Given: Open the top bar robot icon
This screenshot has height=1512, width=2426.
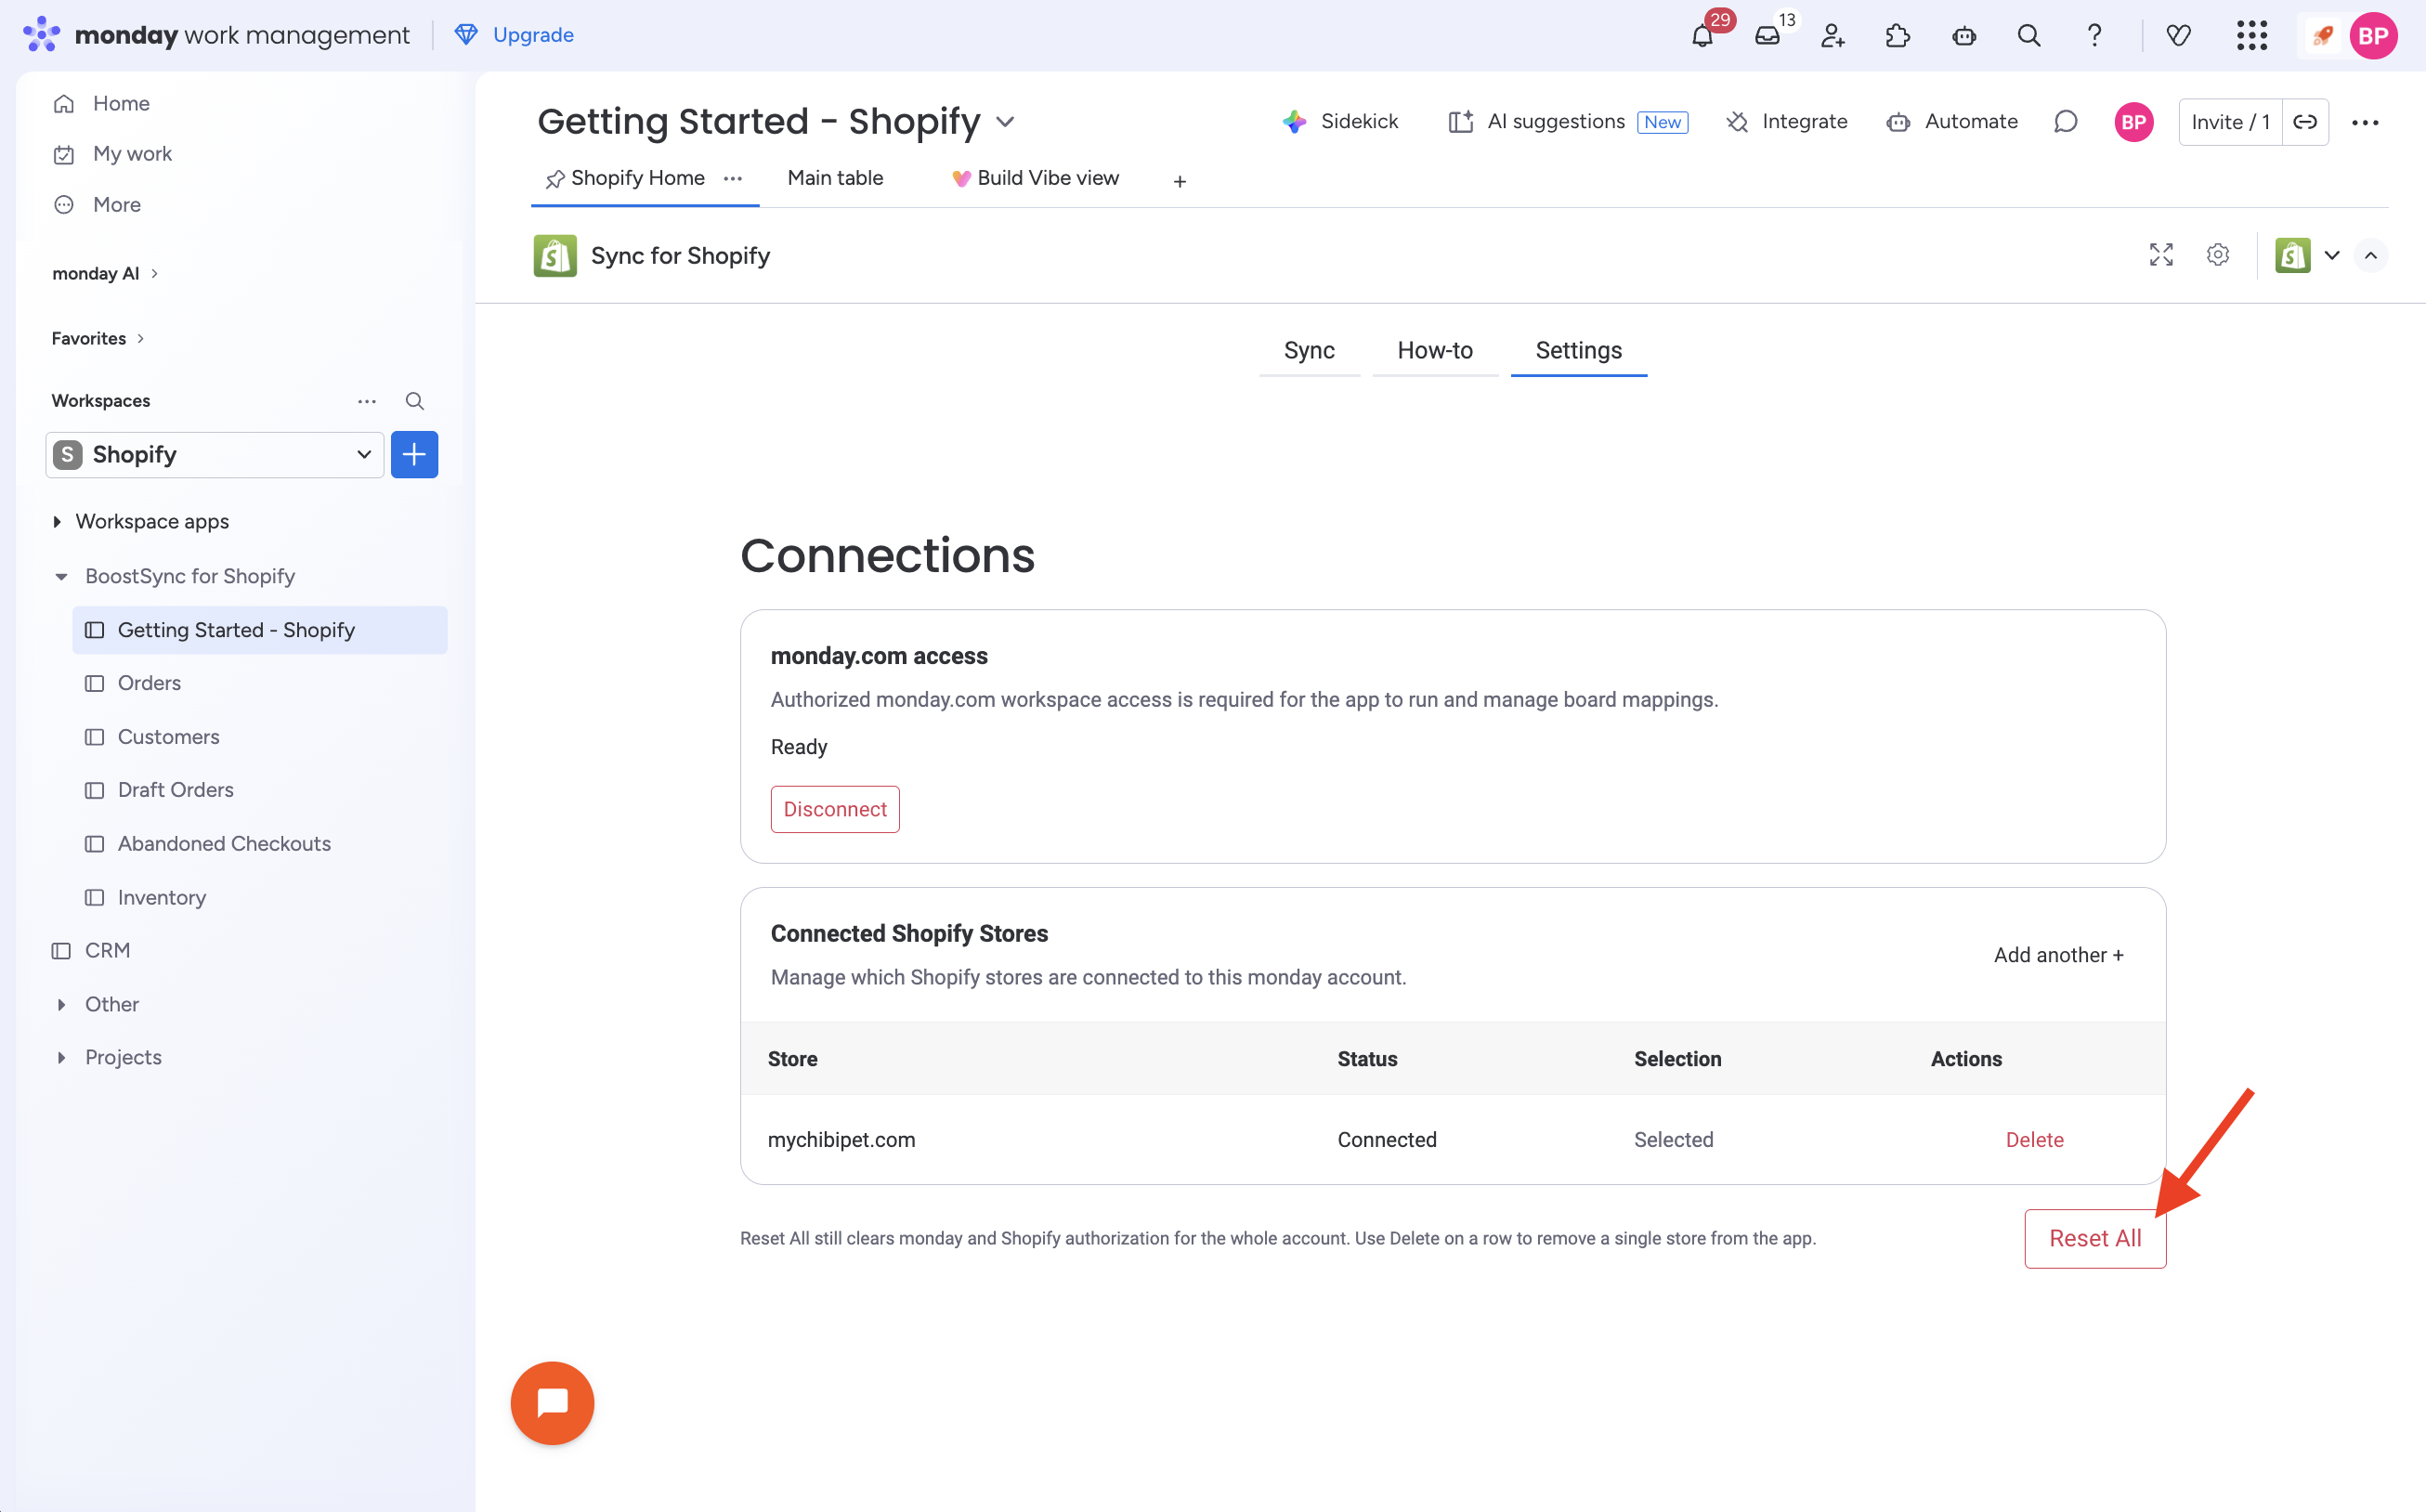Looking at the screenshot, I should point(1963,36).
